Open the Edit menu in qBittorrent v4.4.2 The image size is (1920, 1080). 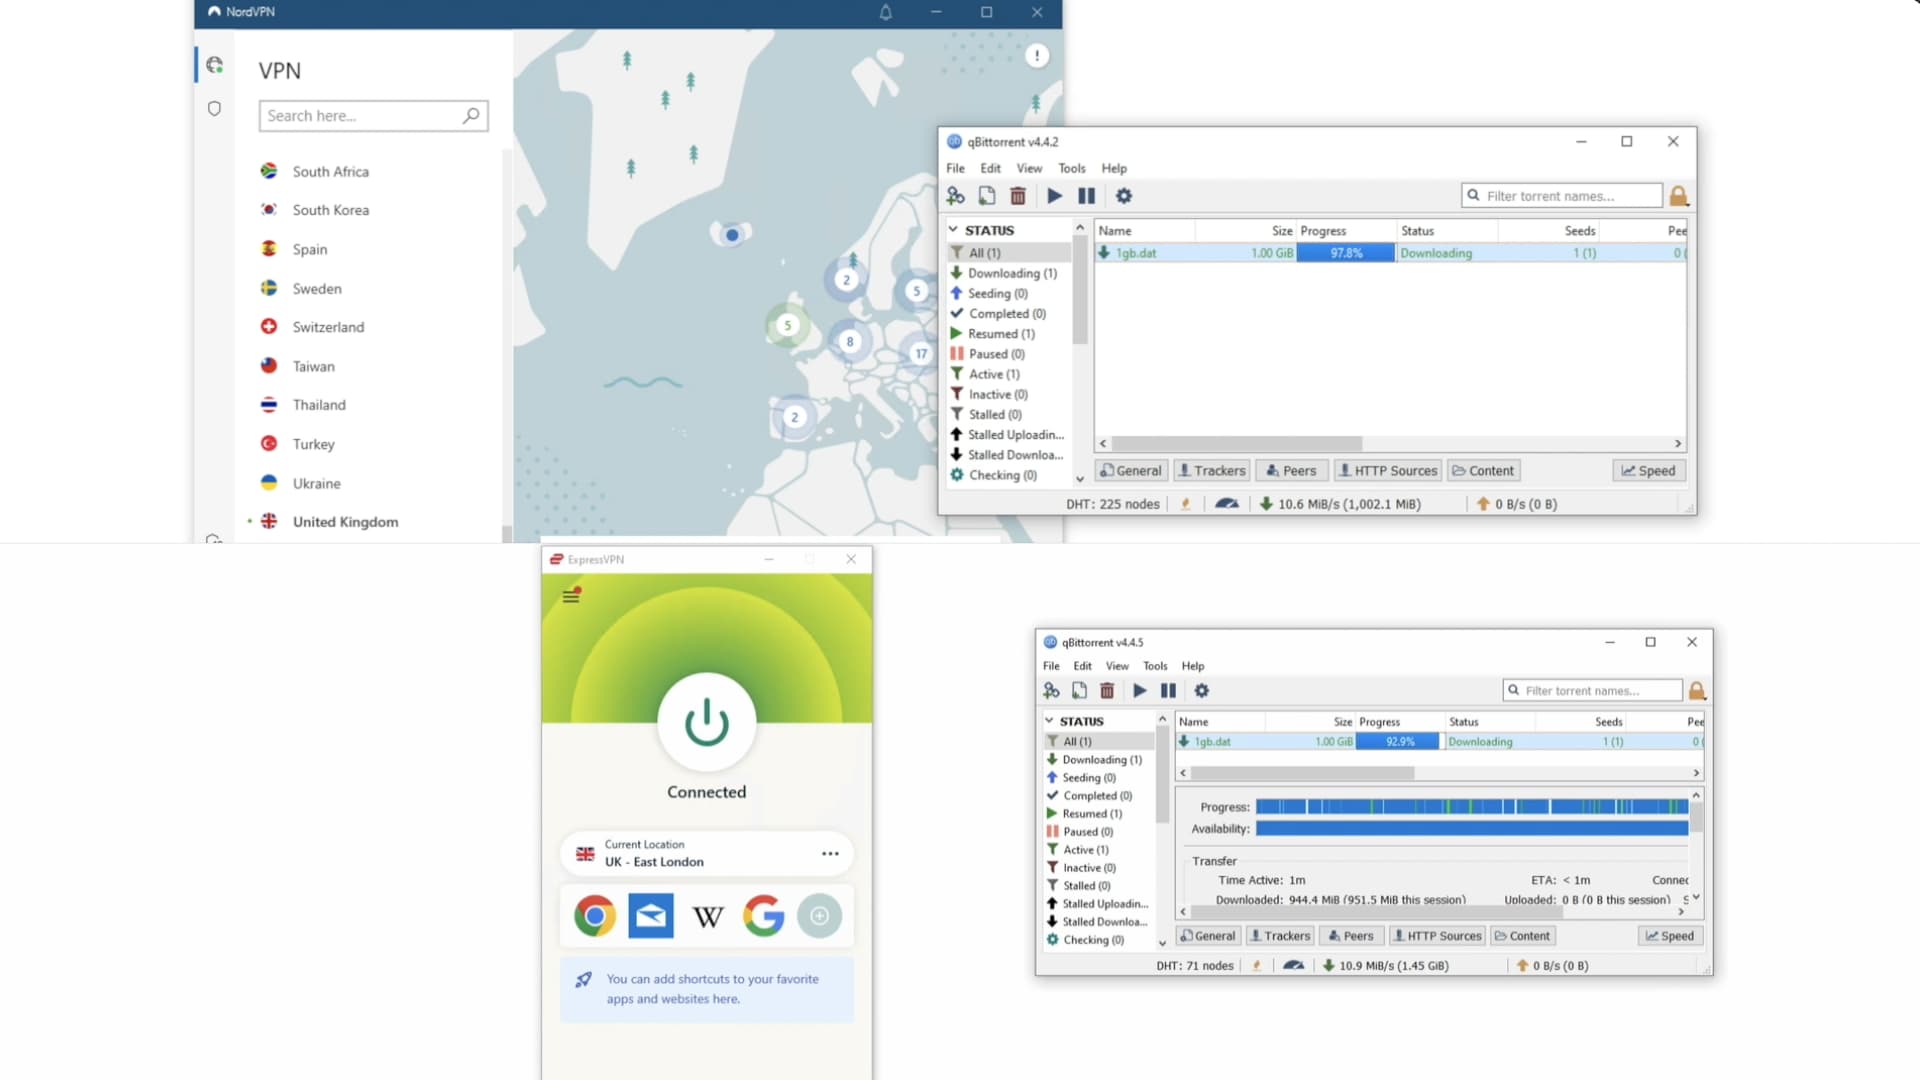(x=991, y=168)
